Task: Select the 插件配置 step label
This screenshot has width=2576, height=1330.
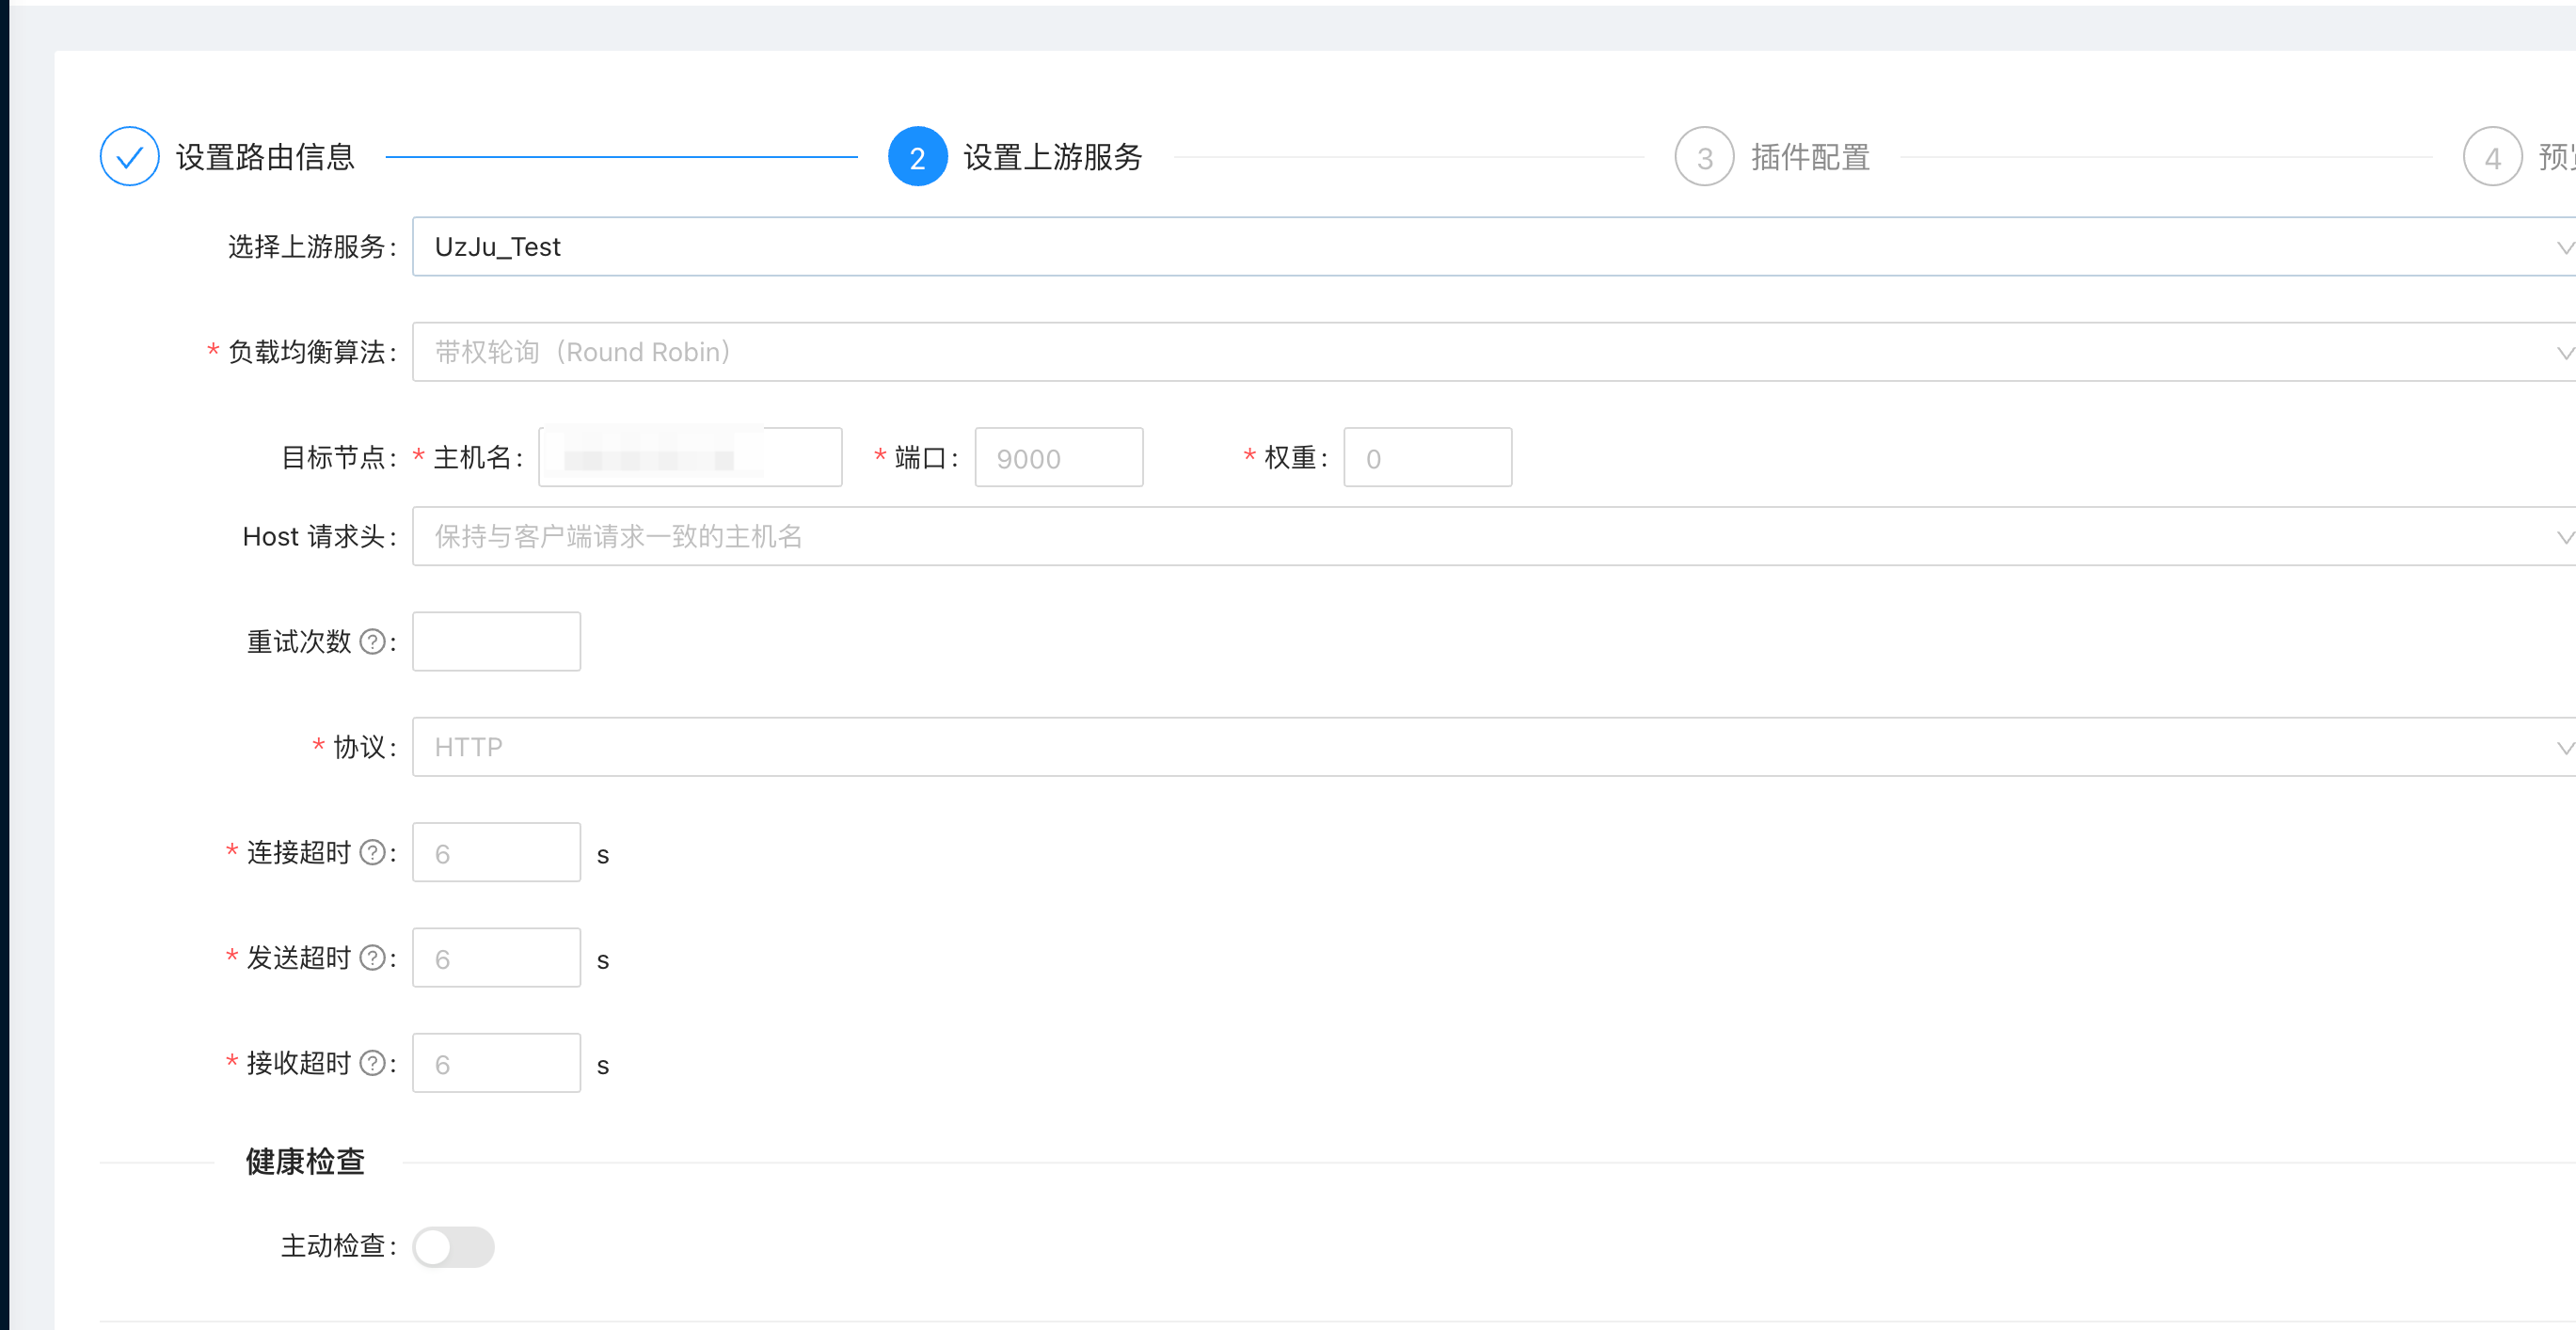Action: [1810, 157]
